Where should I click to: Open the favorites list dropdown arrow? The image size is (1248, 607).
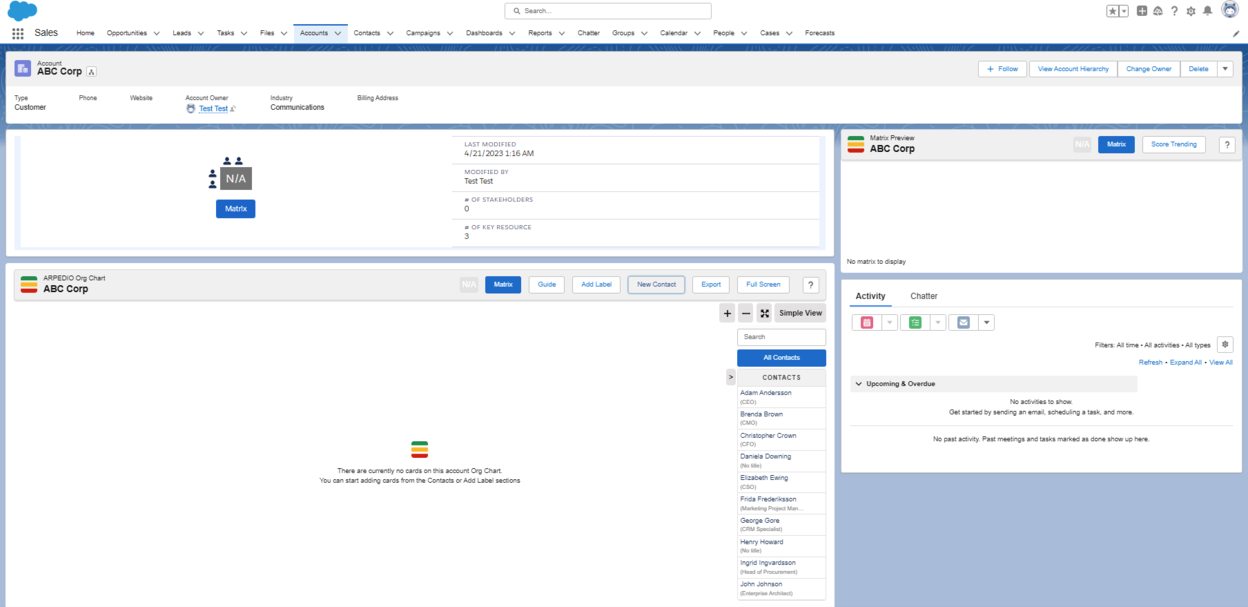[x=1124, y=11]
